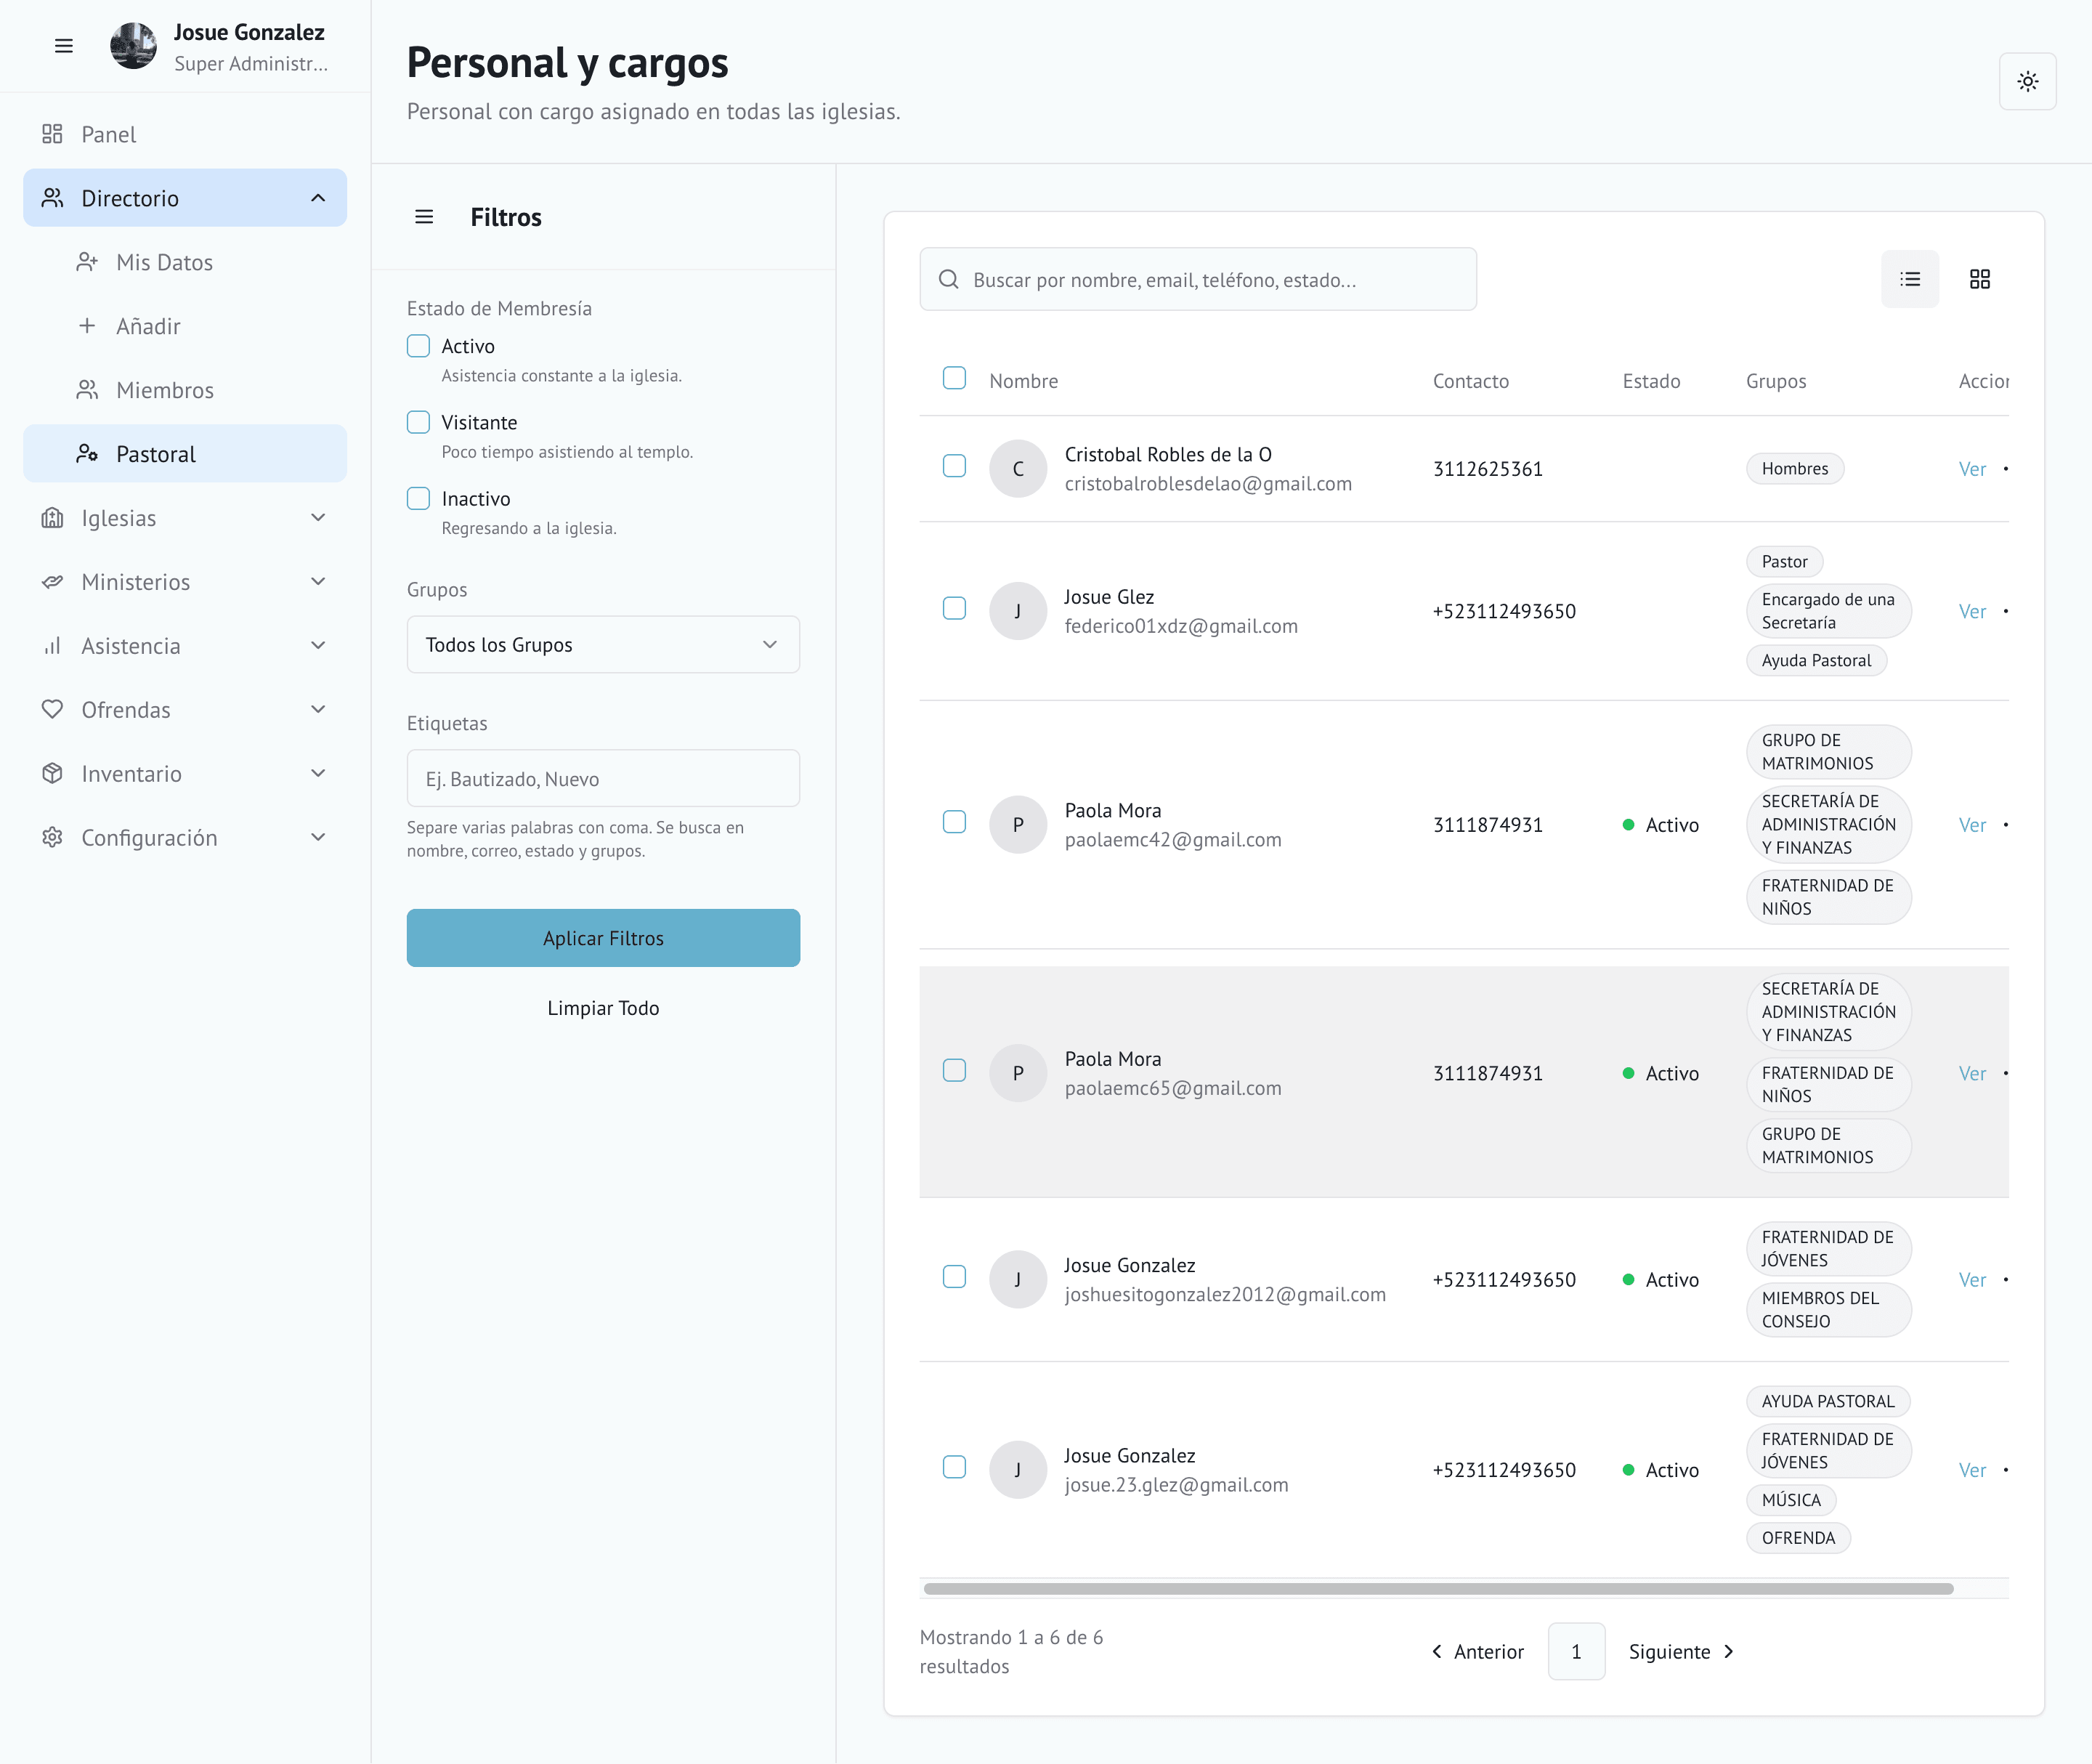Screen dimensions: 2092x1764
Task: Check the Visitante membership filter
Action: click(x=419, y=422)
